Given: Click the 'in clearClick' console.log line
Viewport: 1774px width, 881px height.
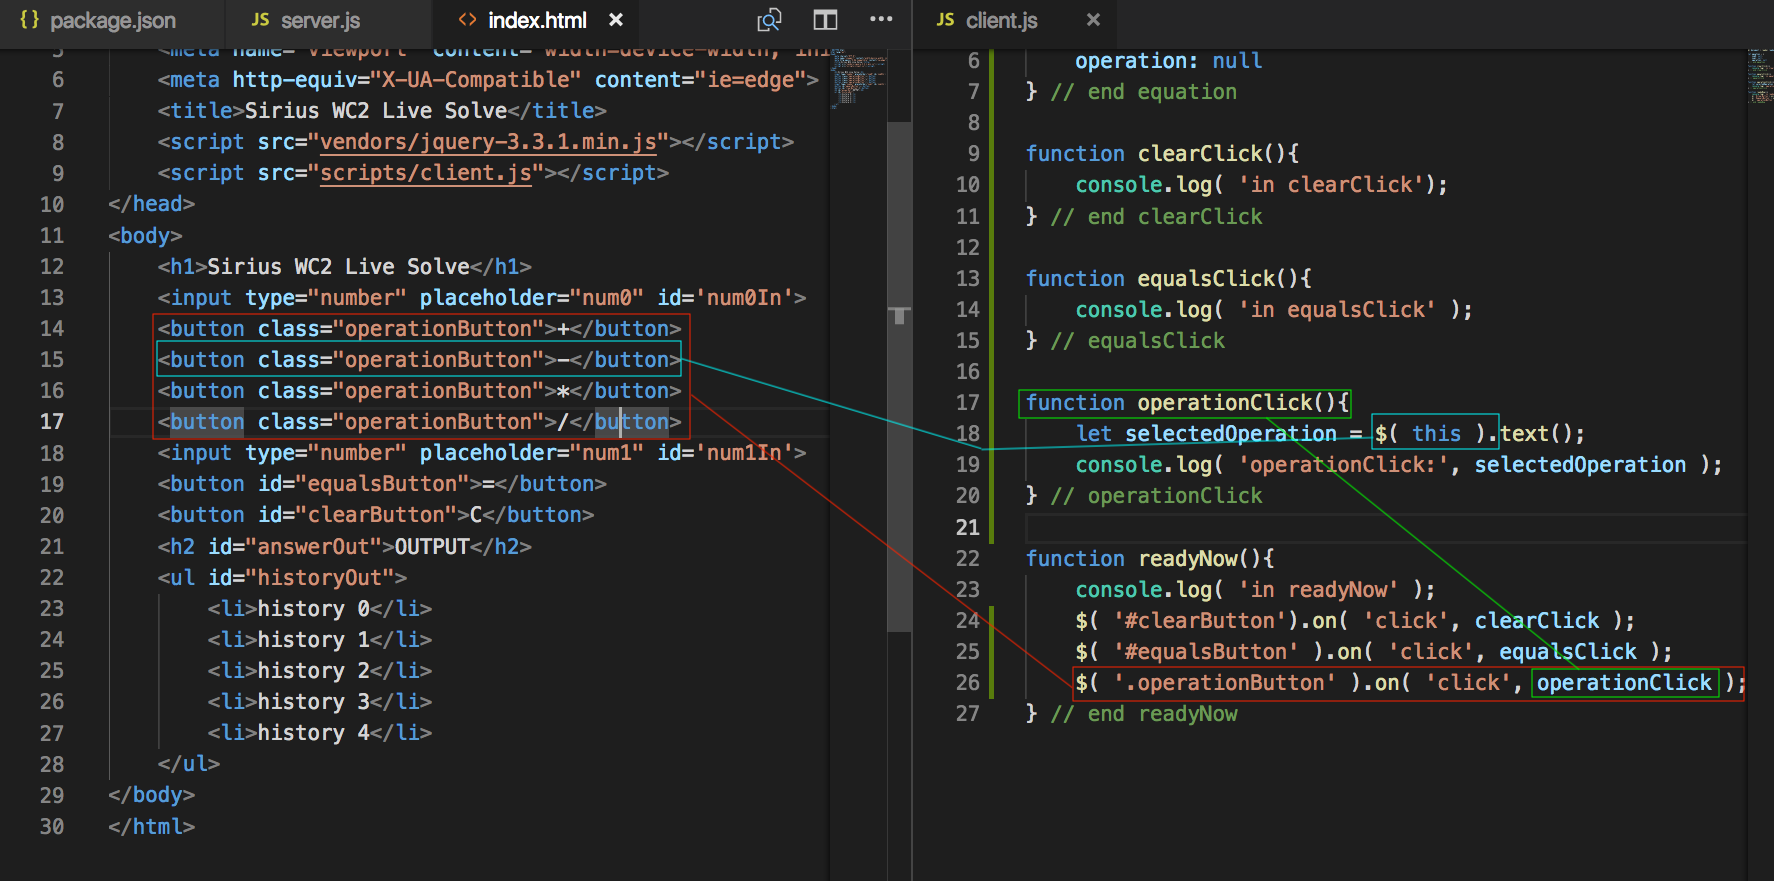Looking at the screenshot, I should tap(1262, 185).
